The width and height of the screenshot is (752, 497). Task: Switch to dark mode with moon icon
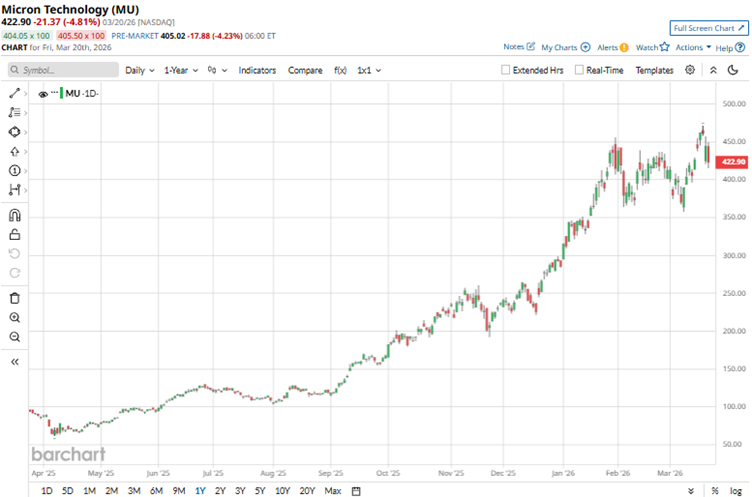[732, 70]
